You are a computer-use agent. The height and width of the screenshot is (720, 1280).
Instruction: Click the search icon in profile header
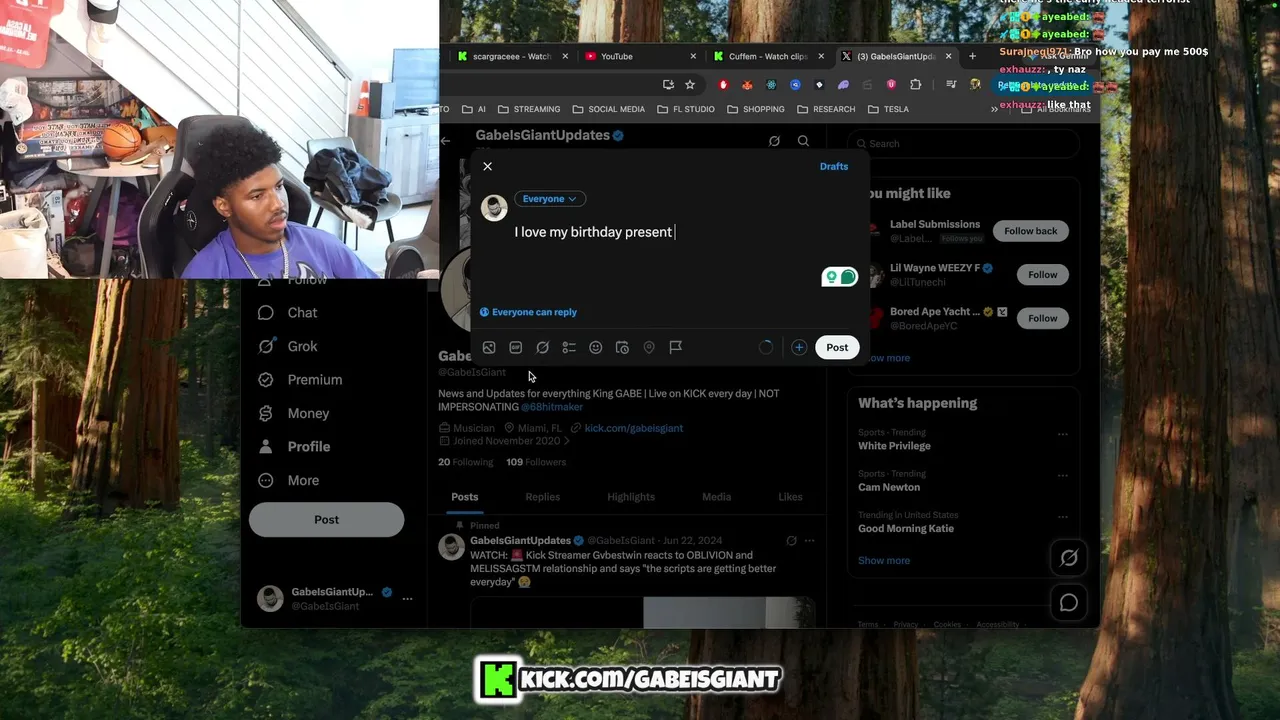803,141
